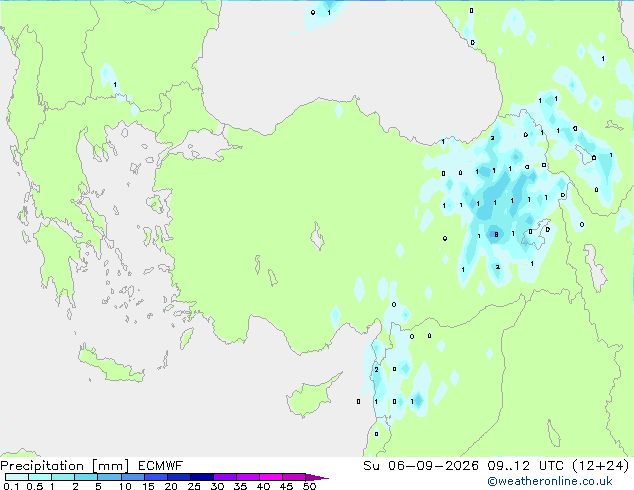Click Lake Van outline on the map
This screenshot has height=490, width=634.
coord(537,234)
